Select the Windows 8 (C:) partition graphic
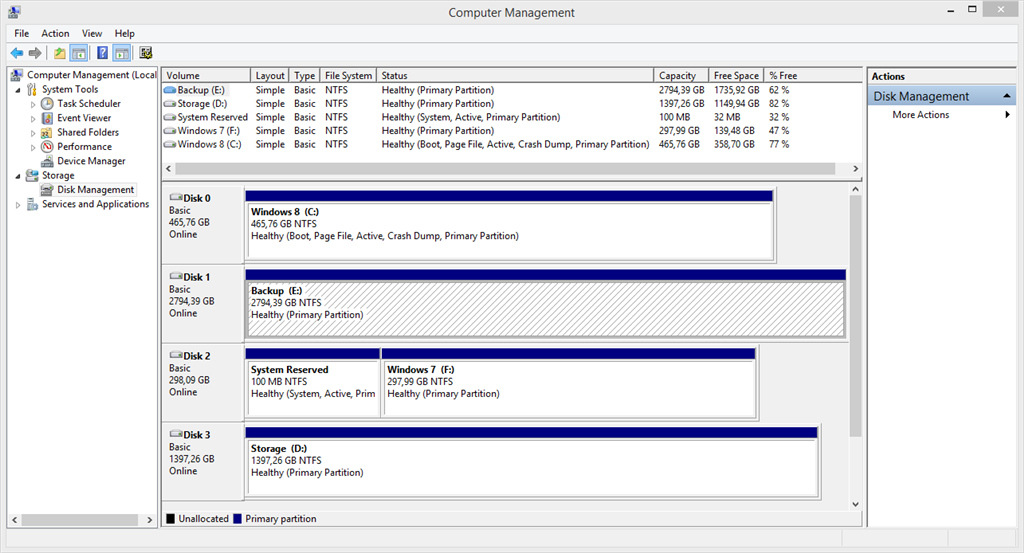Screen dimensions: 1024x553 click(x=510, y=227)
